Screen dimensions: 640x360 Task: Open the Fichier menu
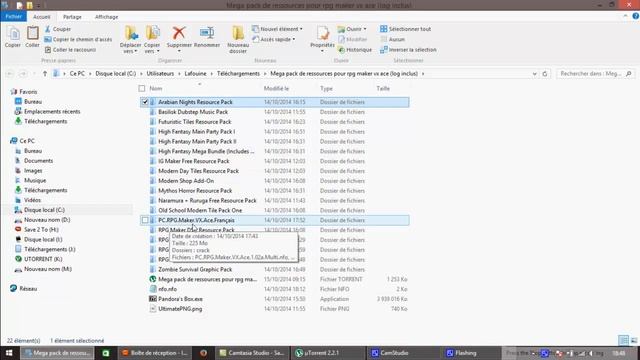pos(13,17)
